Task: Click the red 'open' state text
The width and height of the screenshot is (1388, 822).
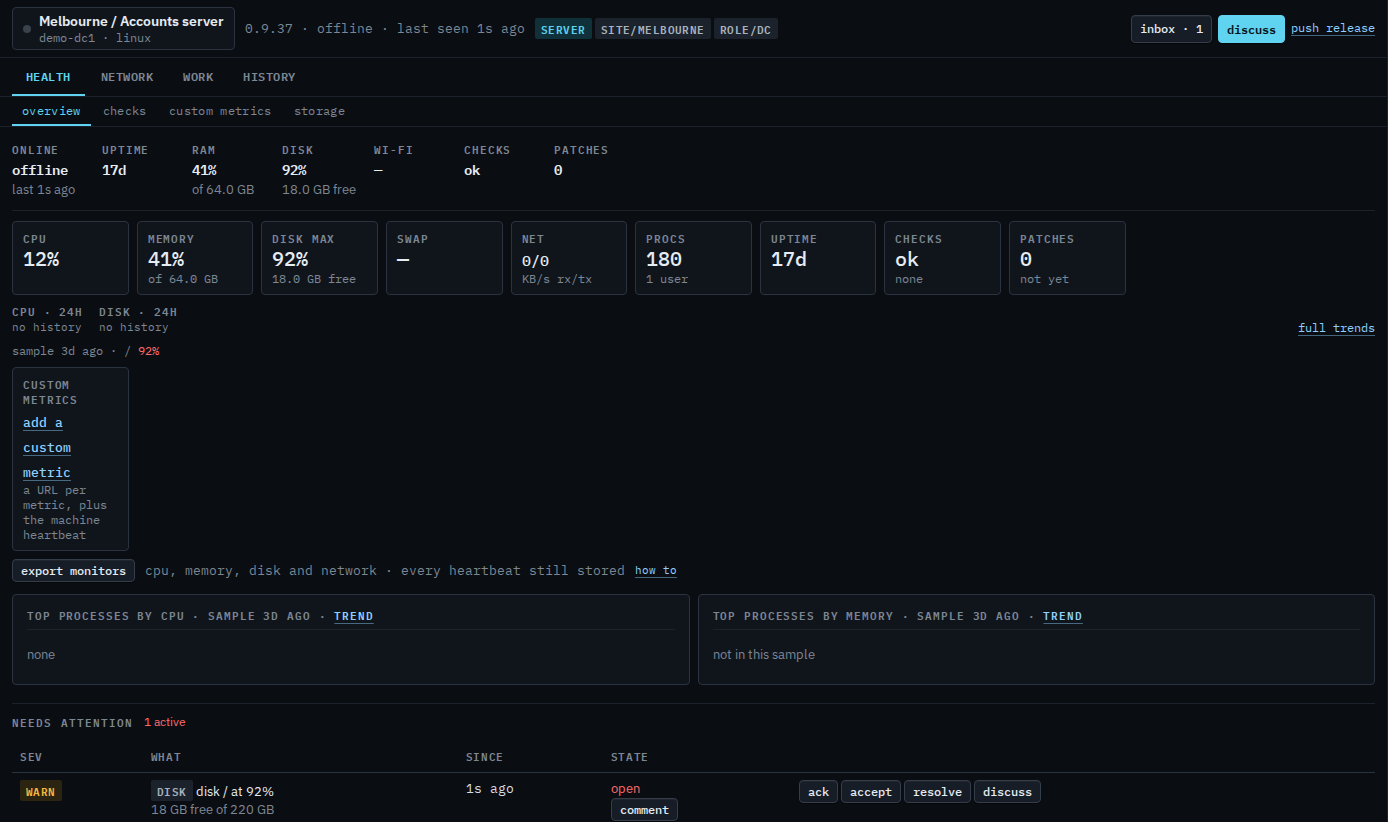Action: [626, 789]
